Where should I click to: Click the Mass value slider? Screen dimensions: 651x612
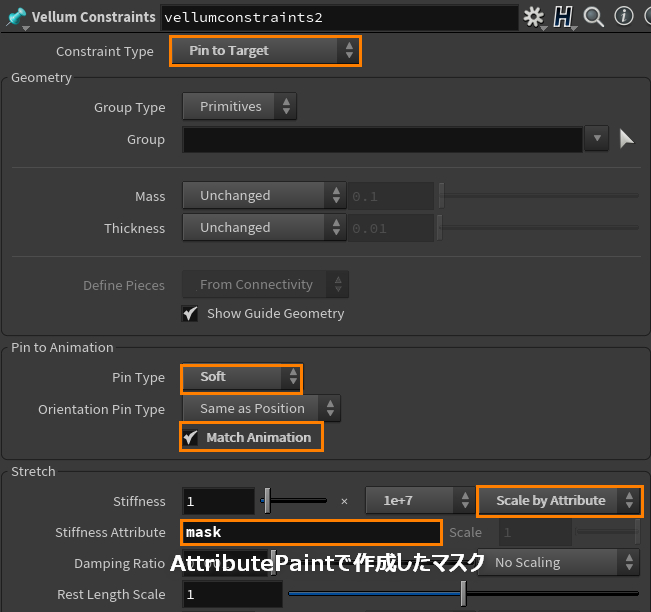539,196
